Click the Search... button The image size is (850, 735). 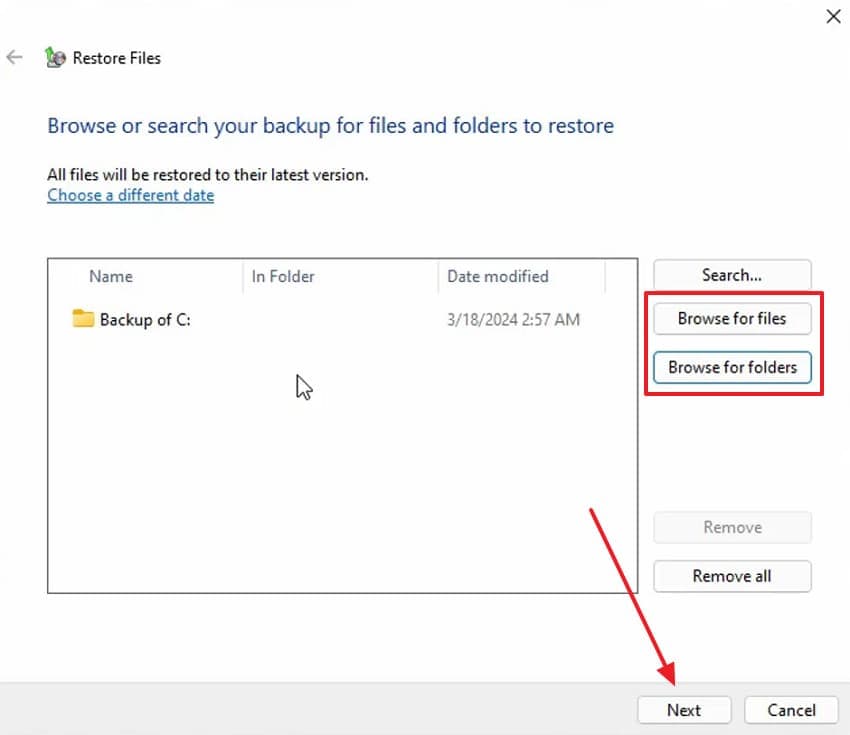[x=732, y=275]
